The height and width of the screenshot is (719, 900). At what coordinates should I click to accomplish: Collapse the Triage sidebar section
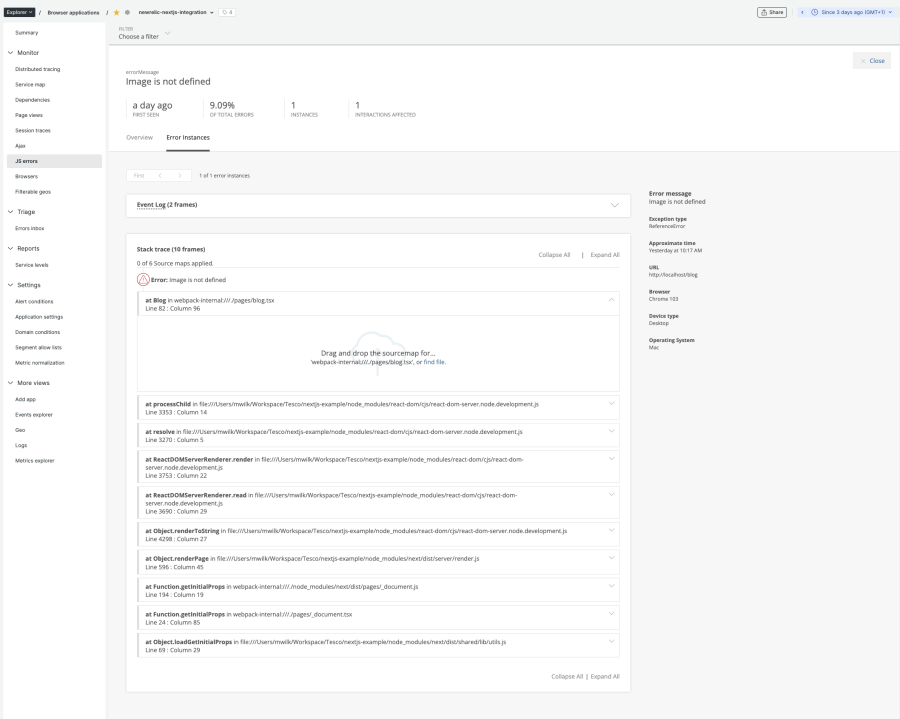(10, 212)
